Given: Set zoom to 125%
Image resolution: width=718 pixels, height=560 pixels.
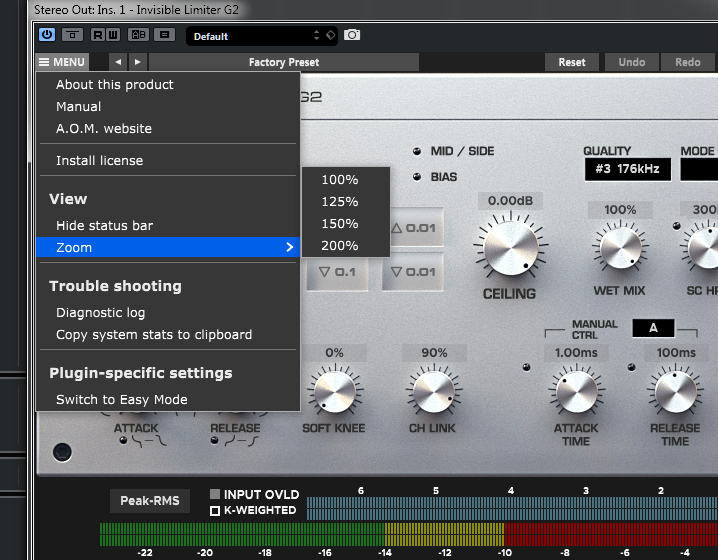Looking at the screenshot, I should click(x=346, y=202).
